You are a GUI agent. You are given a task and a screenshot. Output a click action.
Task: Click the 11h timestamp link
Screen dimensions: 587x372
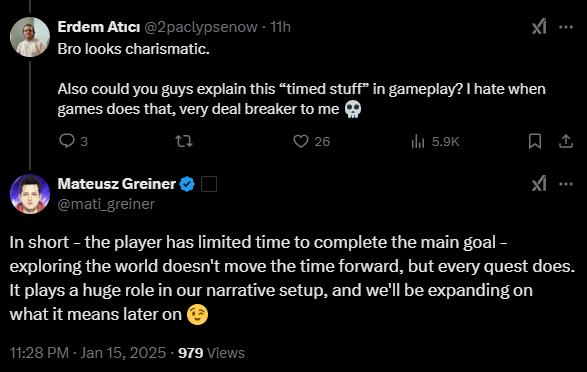[x=280, y=27]
